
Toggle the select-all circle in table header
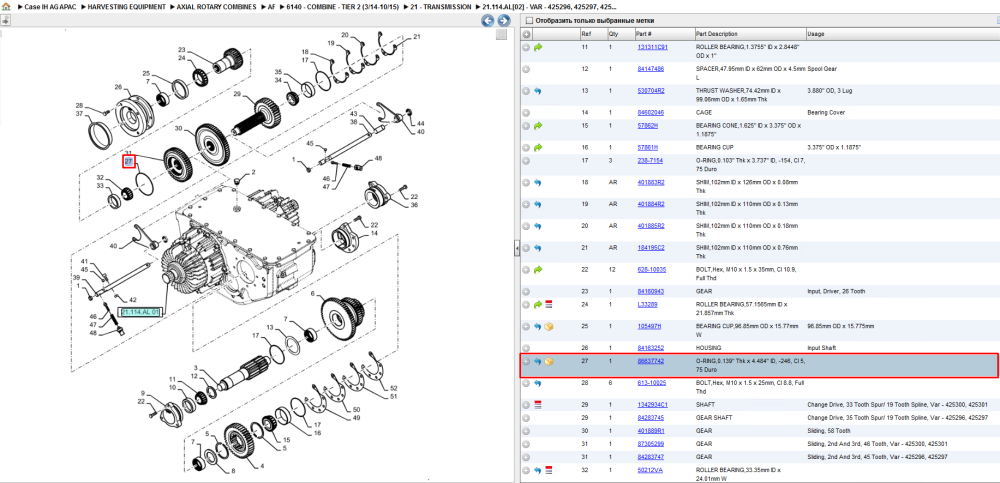click(x=527, y=34)
